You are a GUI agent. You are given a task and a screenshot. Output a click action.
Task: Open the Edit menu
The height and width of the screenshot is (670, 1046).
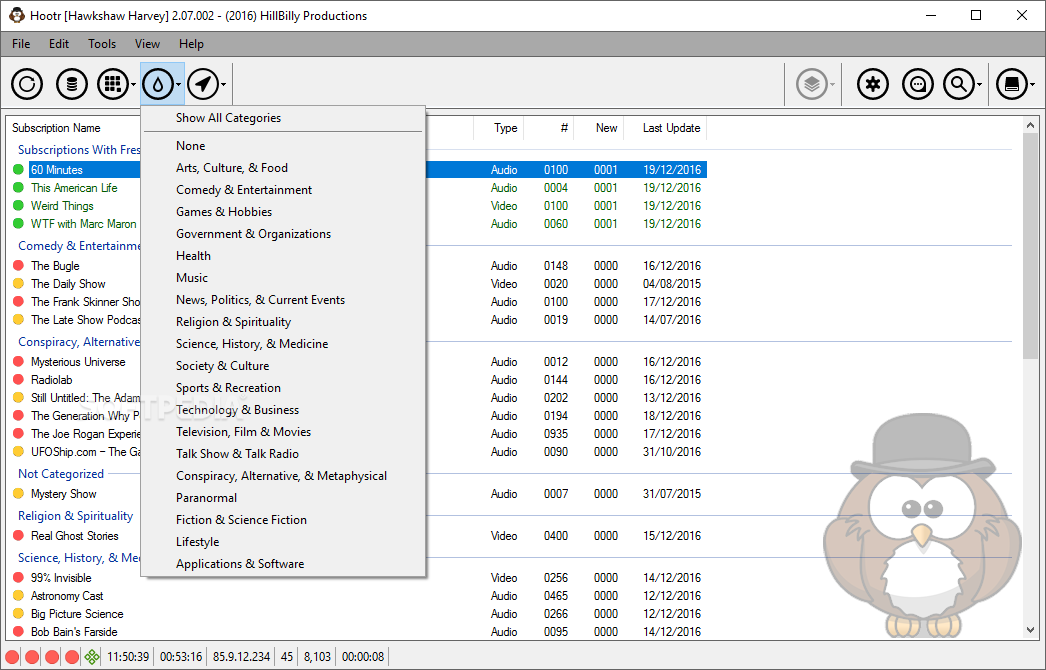(x=59, y=44)
